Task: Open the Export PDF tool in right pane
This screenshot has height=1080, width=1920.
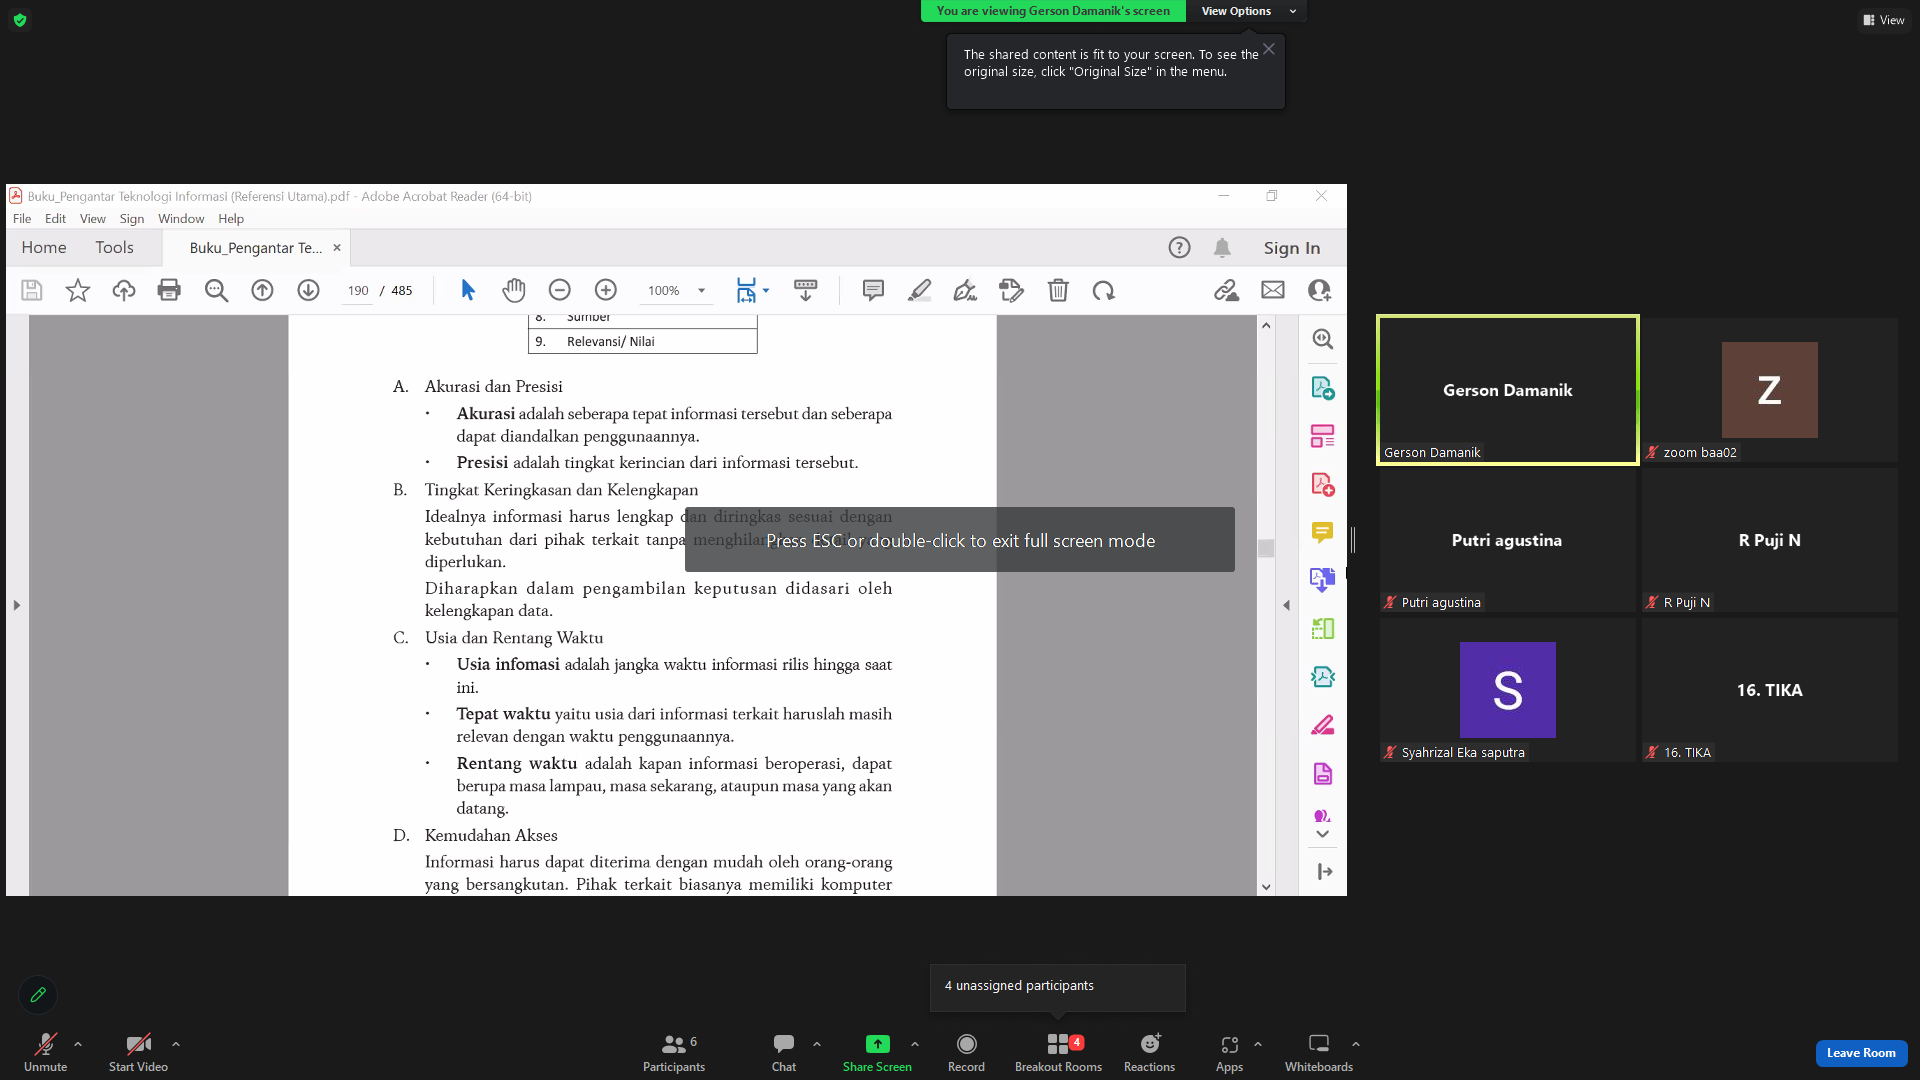Action: 1323,388
